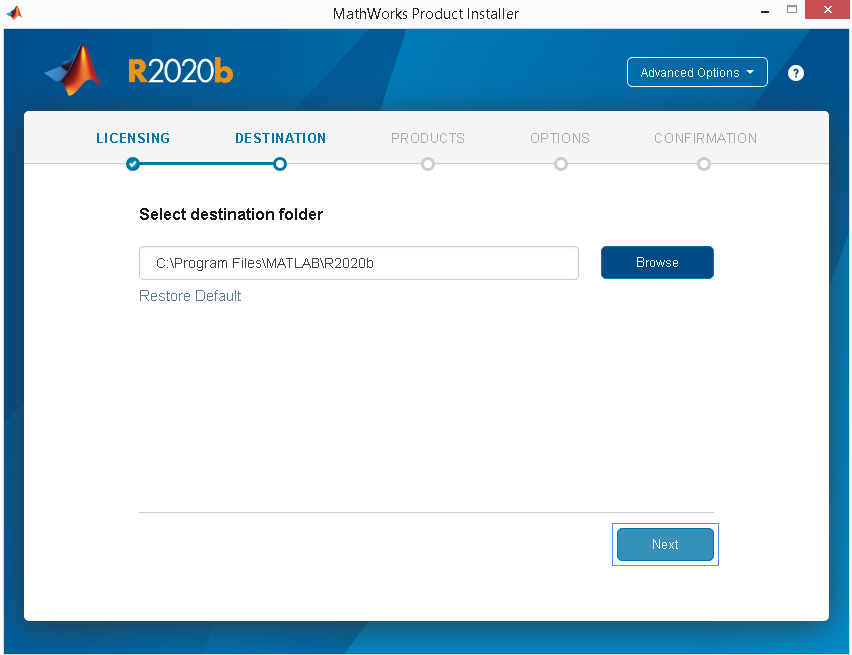Go to the OPTIONS step tab
The width and height of the screenshot is (852, 655).
560,138
